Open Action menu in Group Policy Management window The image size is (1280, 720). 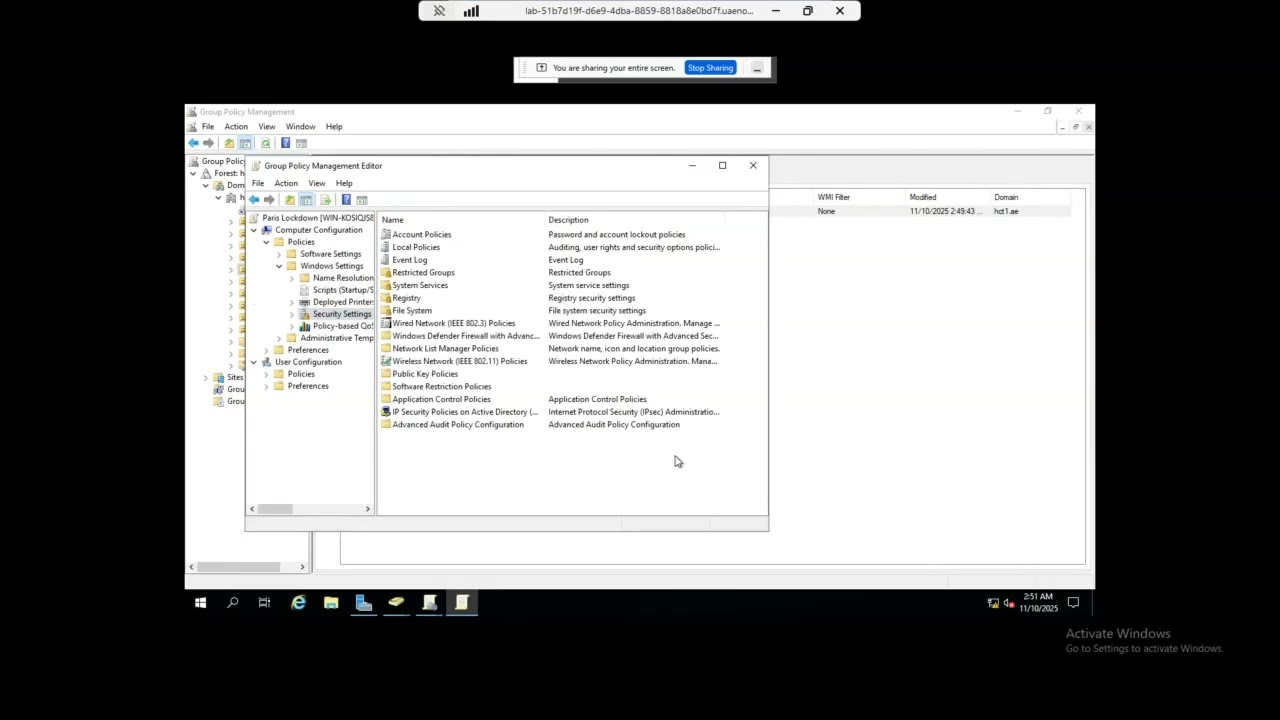pos(236,127)
